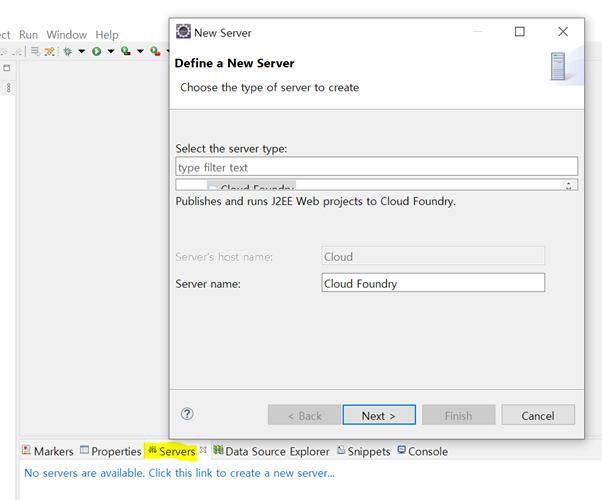
Task: Click the New Server dialog title icon
Action: point(183,31)
